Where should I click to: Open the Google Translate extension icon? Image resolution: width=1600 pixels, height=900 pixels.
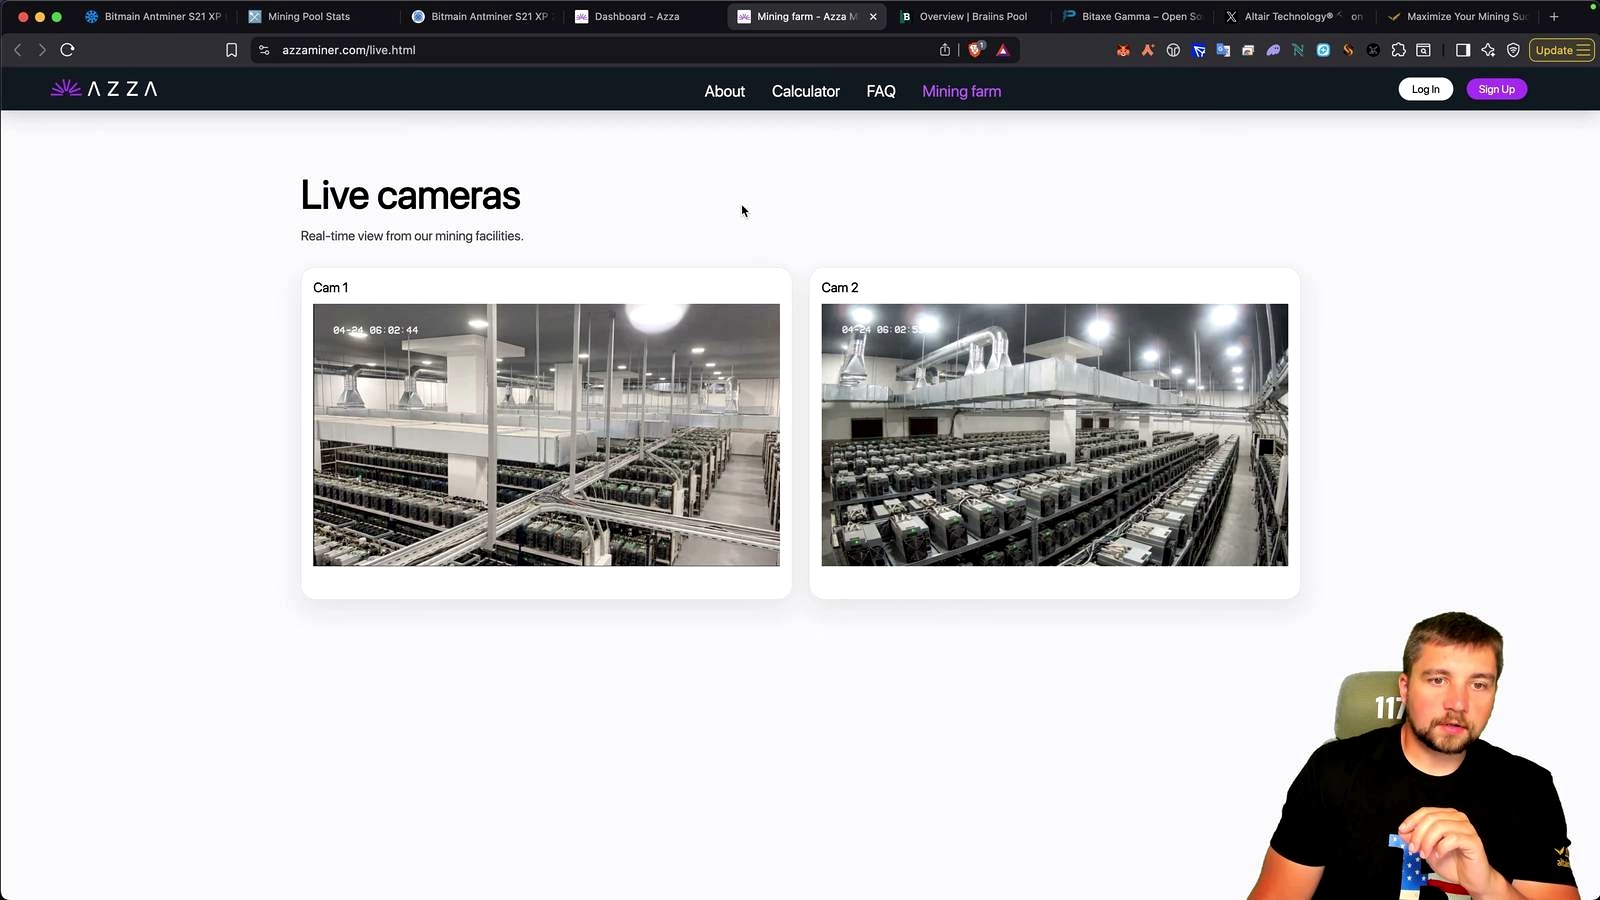click(x=1223, y=50)
